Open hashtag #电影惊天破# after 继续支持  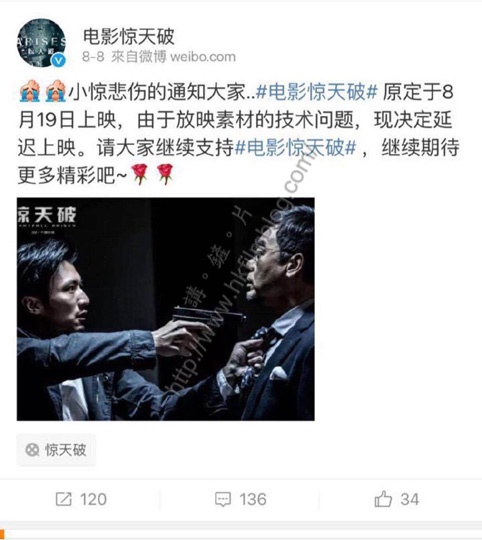click(x=295, y=148)
